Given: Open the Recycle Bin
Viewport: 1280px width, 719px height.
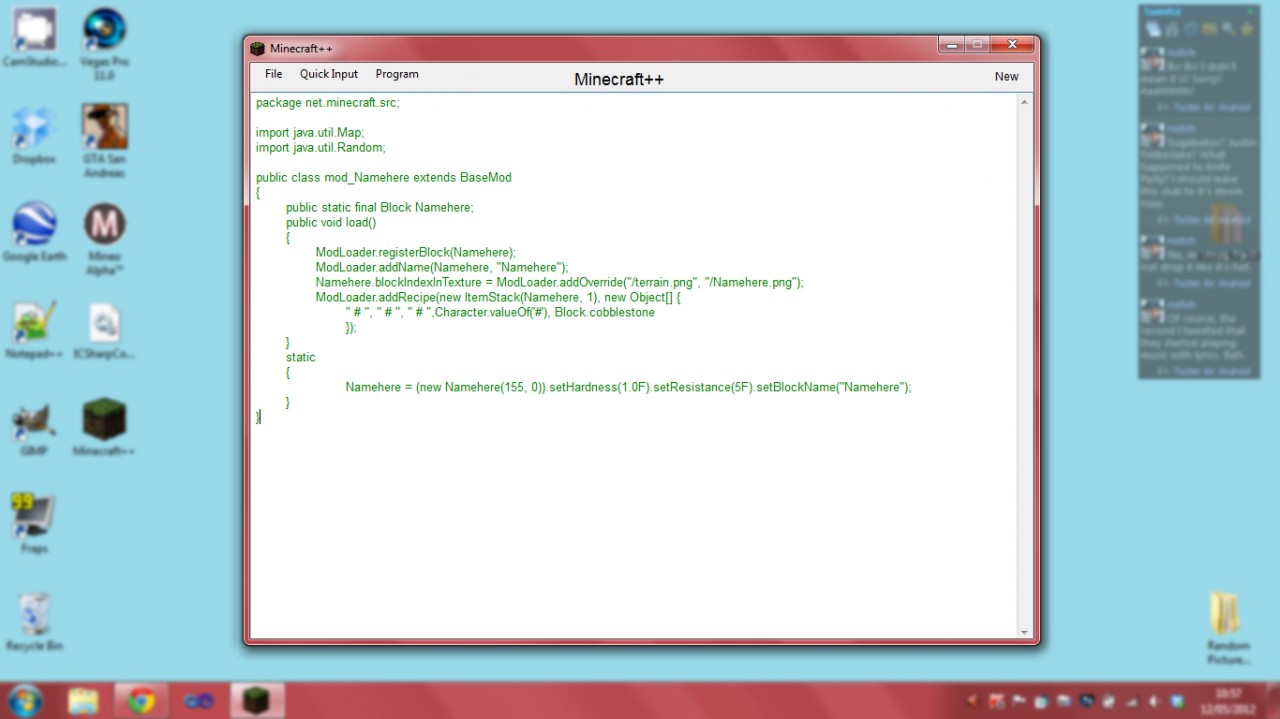Looking at the screenshot, I should 33,613.
